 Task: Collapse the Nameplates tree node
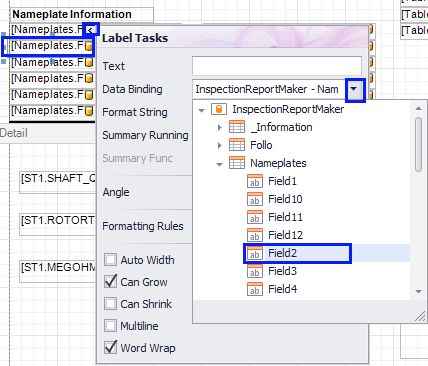pyautogui.click(x=219, y=164)
